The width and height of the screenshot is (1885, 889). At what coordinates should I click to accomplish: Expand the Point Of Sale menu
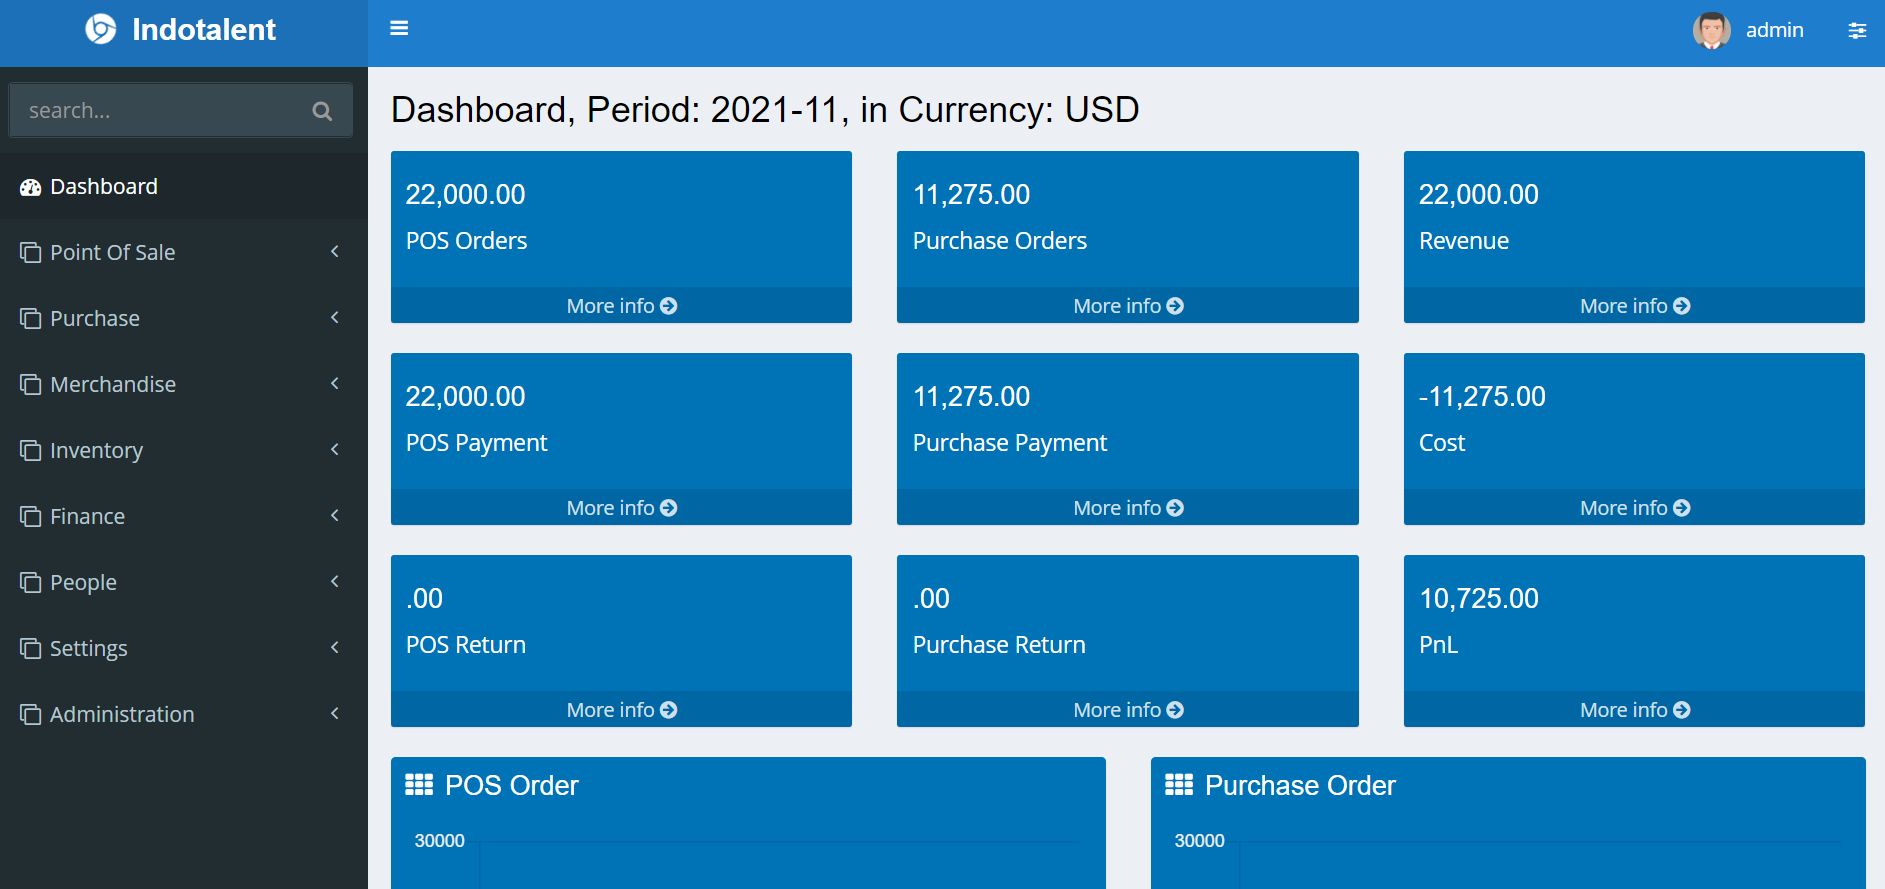click(x=112, y=253)
